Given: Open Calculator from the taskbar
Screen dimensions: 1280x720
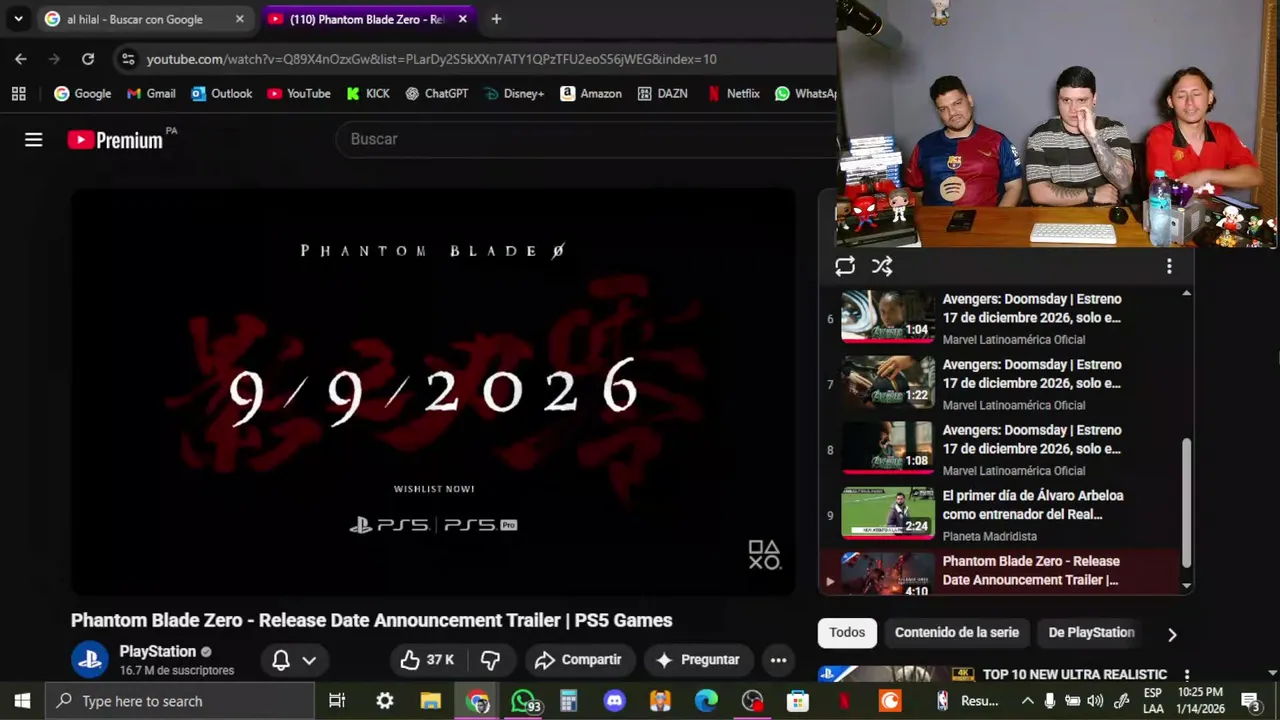Looking at the screenshot, I should tap(569, 701).
